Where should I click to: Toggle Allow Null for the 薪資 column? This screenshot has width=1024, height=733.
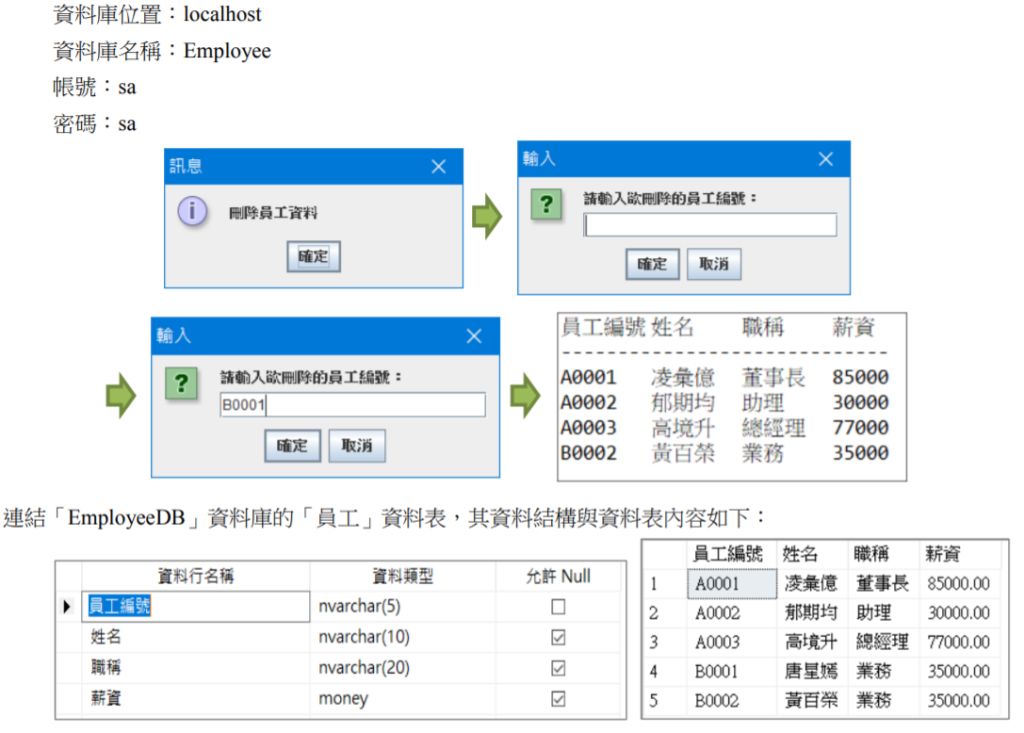pos(558,699)
